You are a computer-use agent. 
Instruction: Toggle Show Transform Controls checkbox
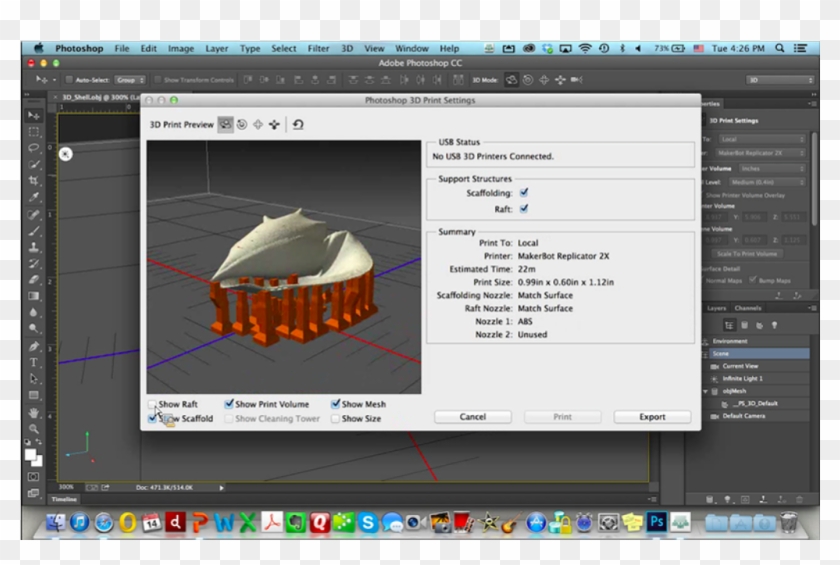coord(158,80)
